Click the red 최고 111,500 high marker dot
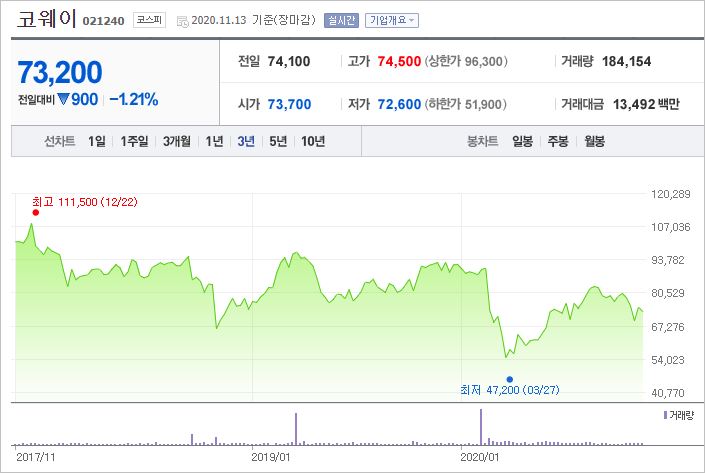 click(x=36, y=213)
